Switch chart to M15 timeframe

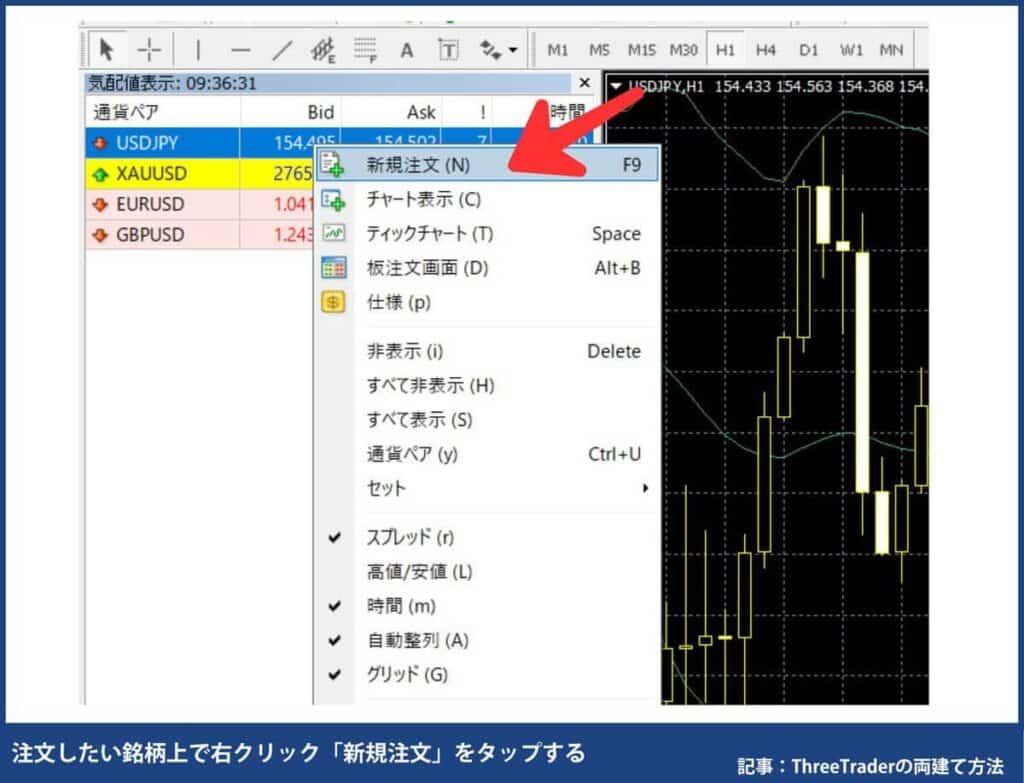coord(641,50)
